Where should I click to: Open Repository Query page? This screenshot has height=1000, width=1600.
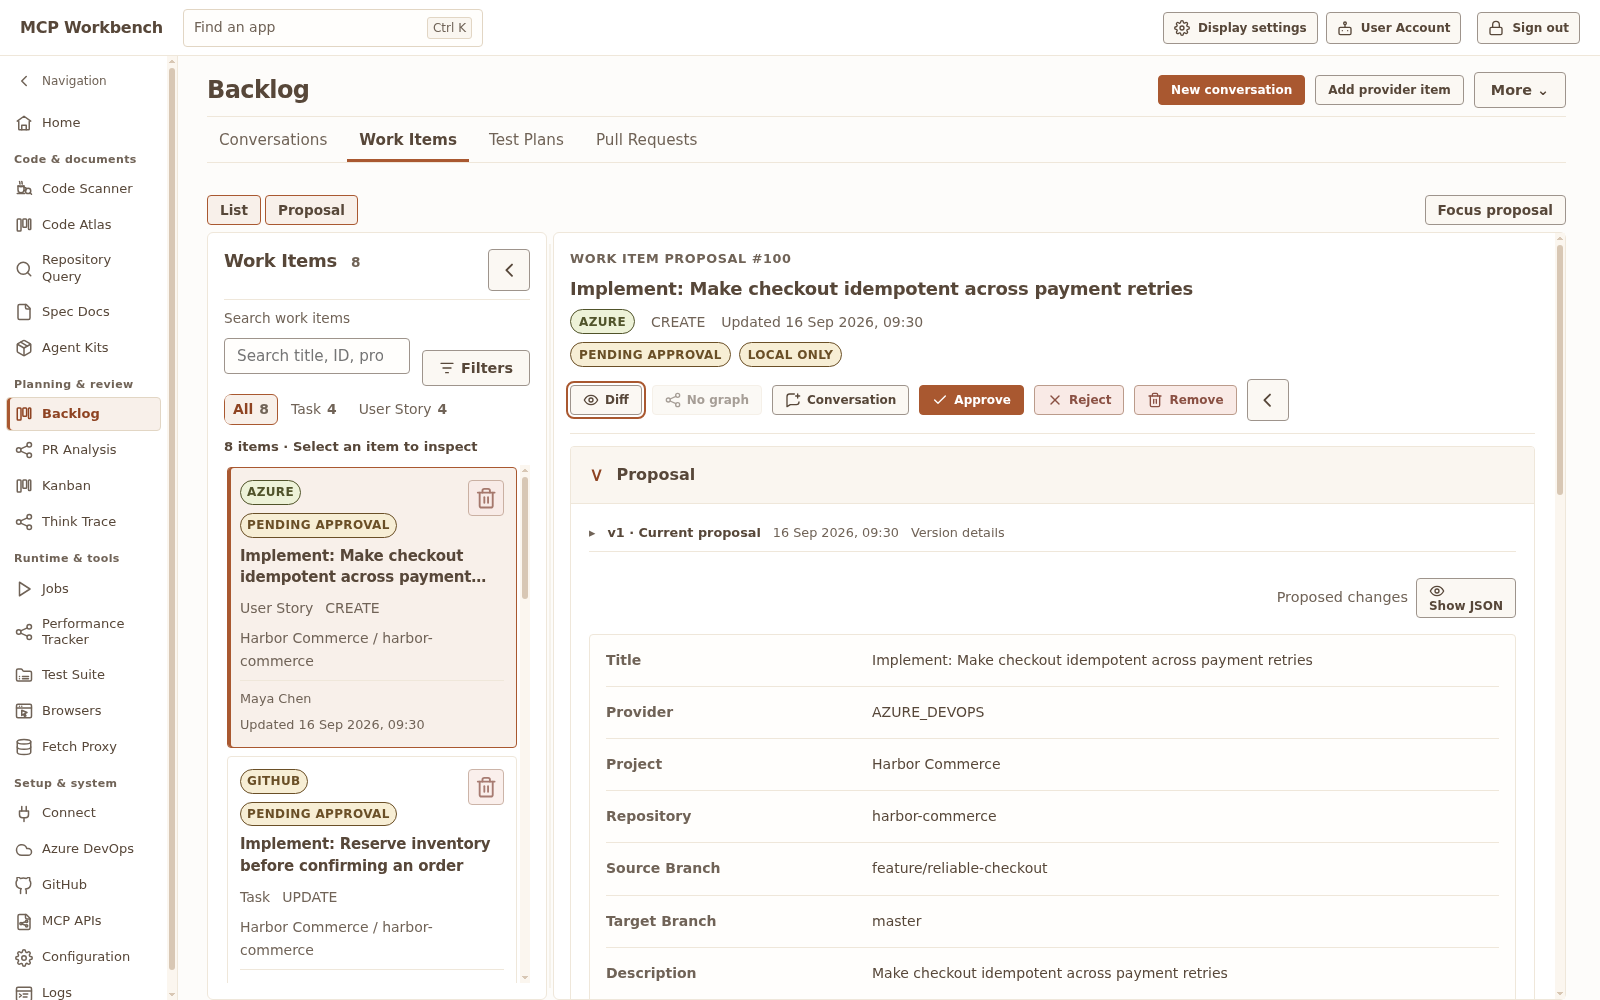(x=84, y=268)
